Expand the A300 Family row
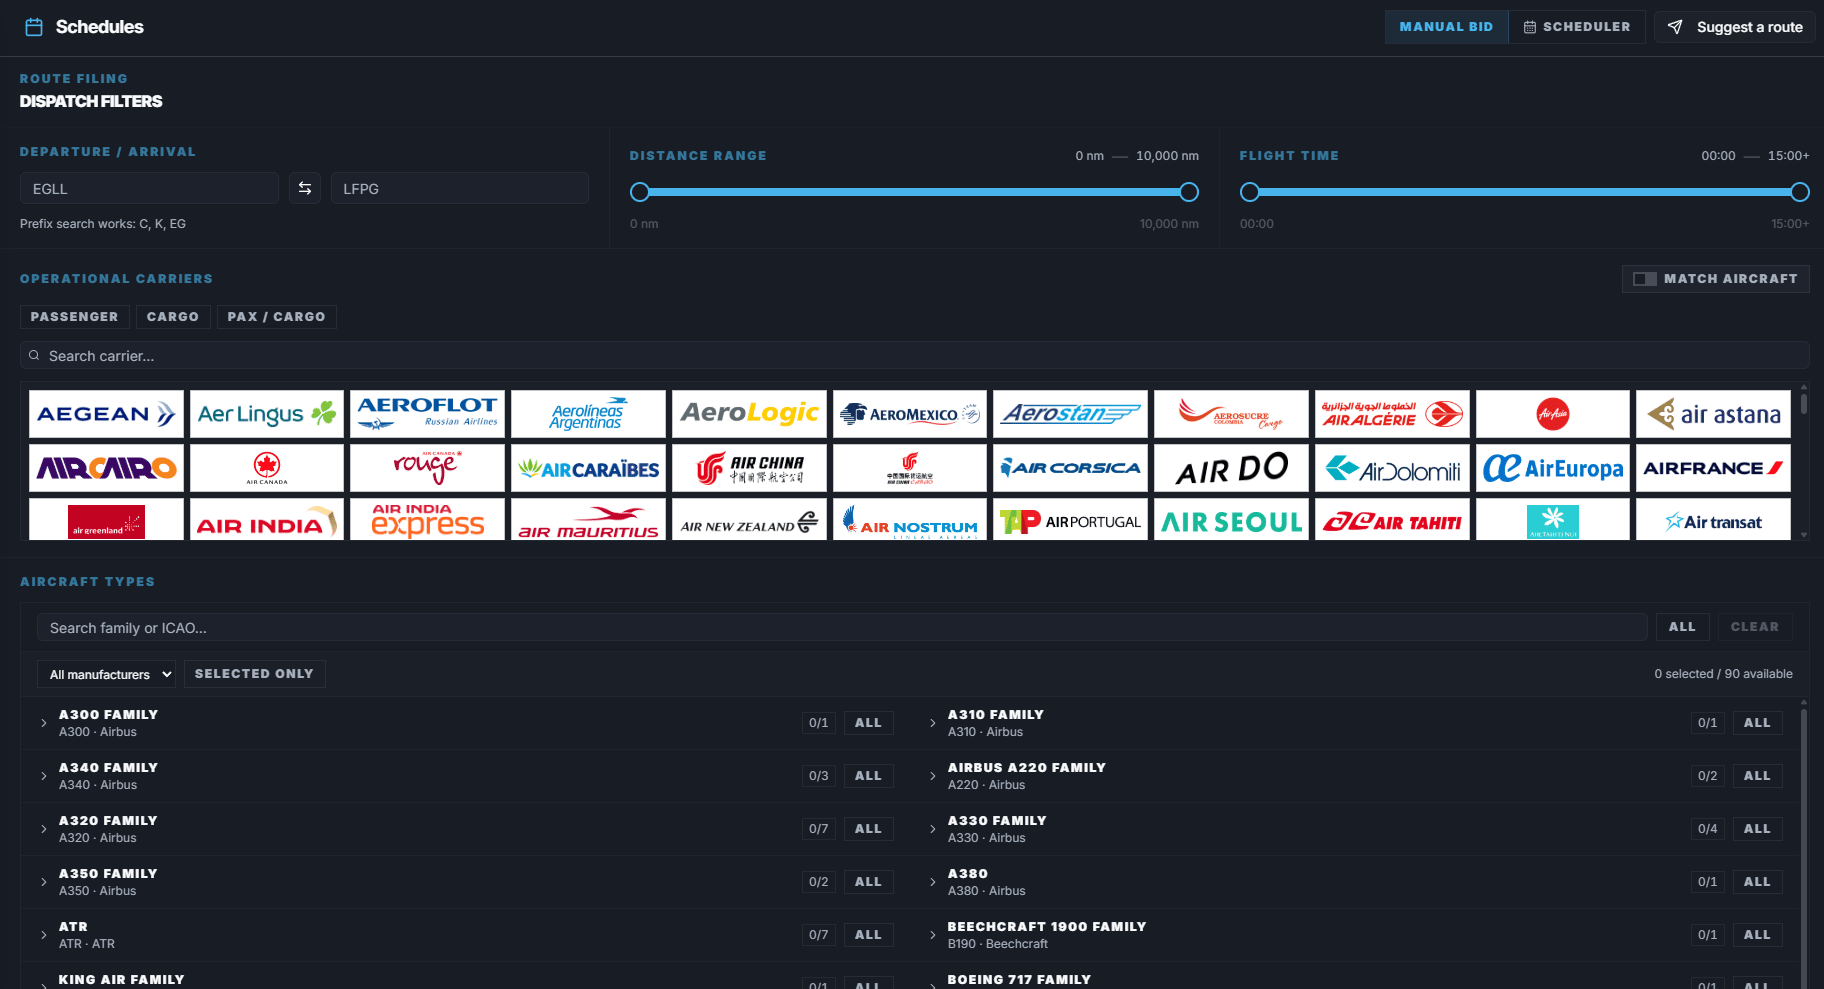The width and height of the screenshot is (1824, 989). 44,723
